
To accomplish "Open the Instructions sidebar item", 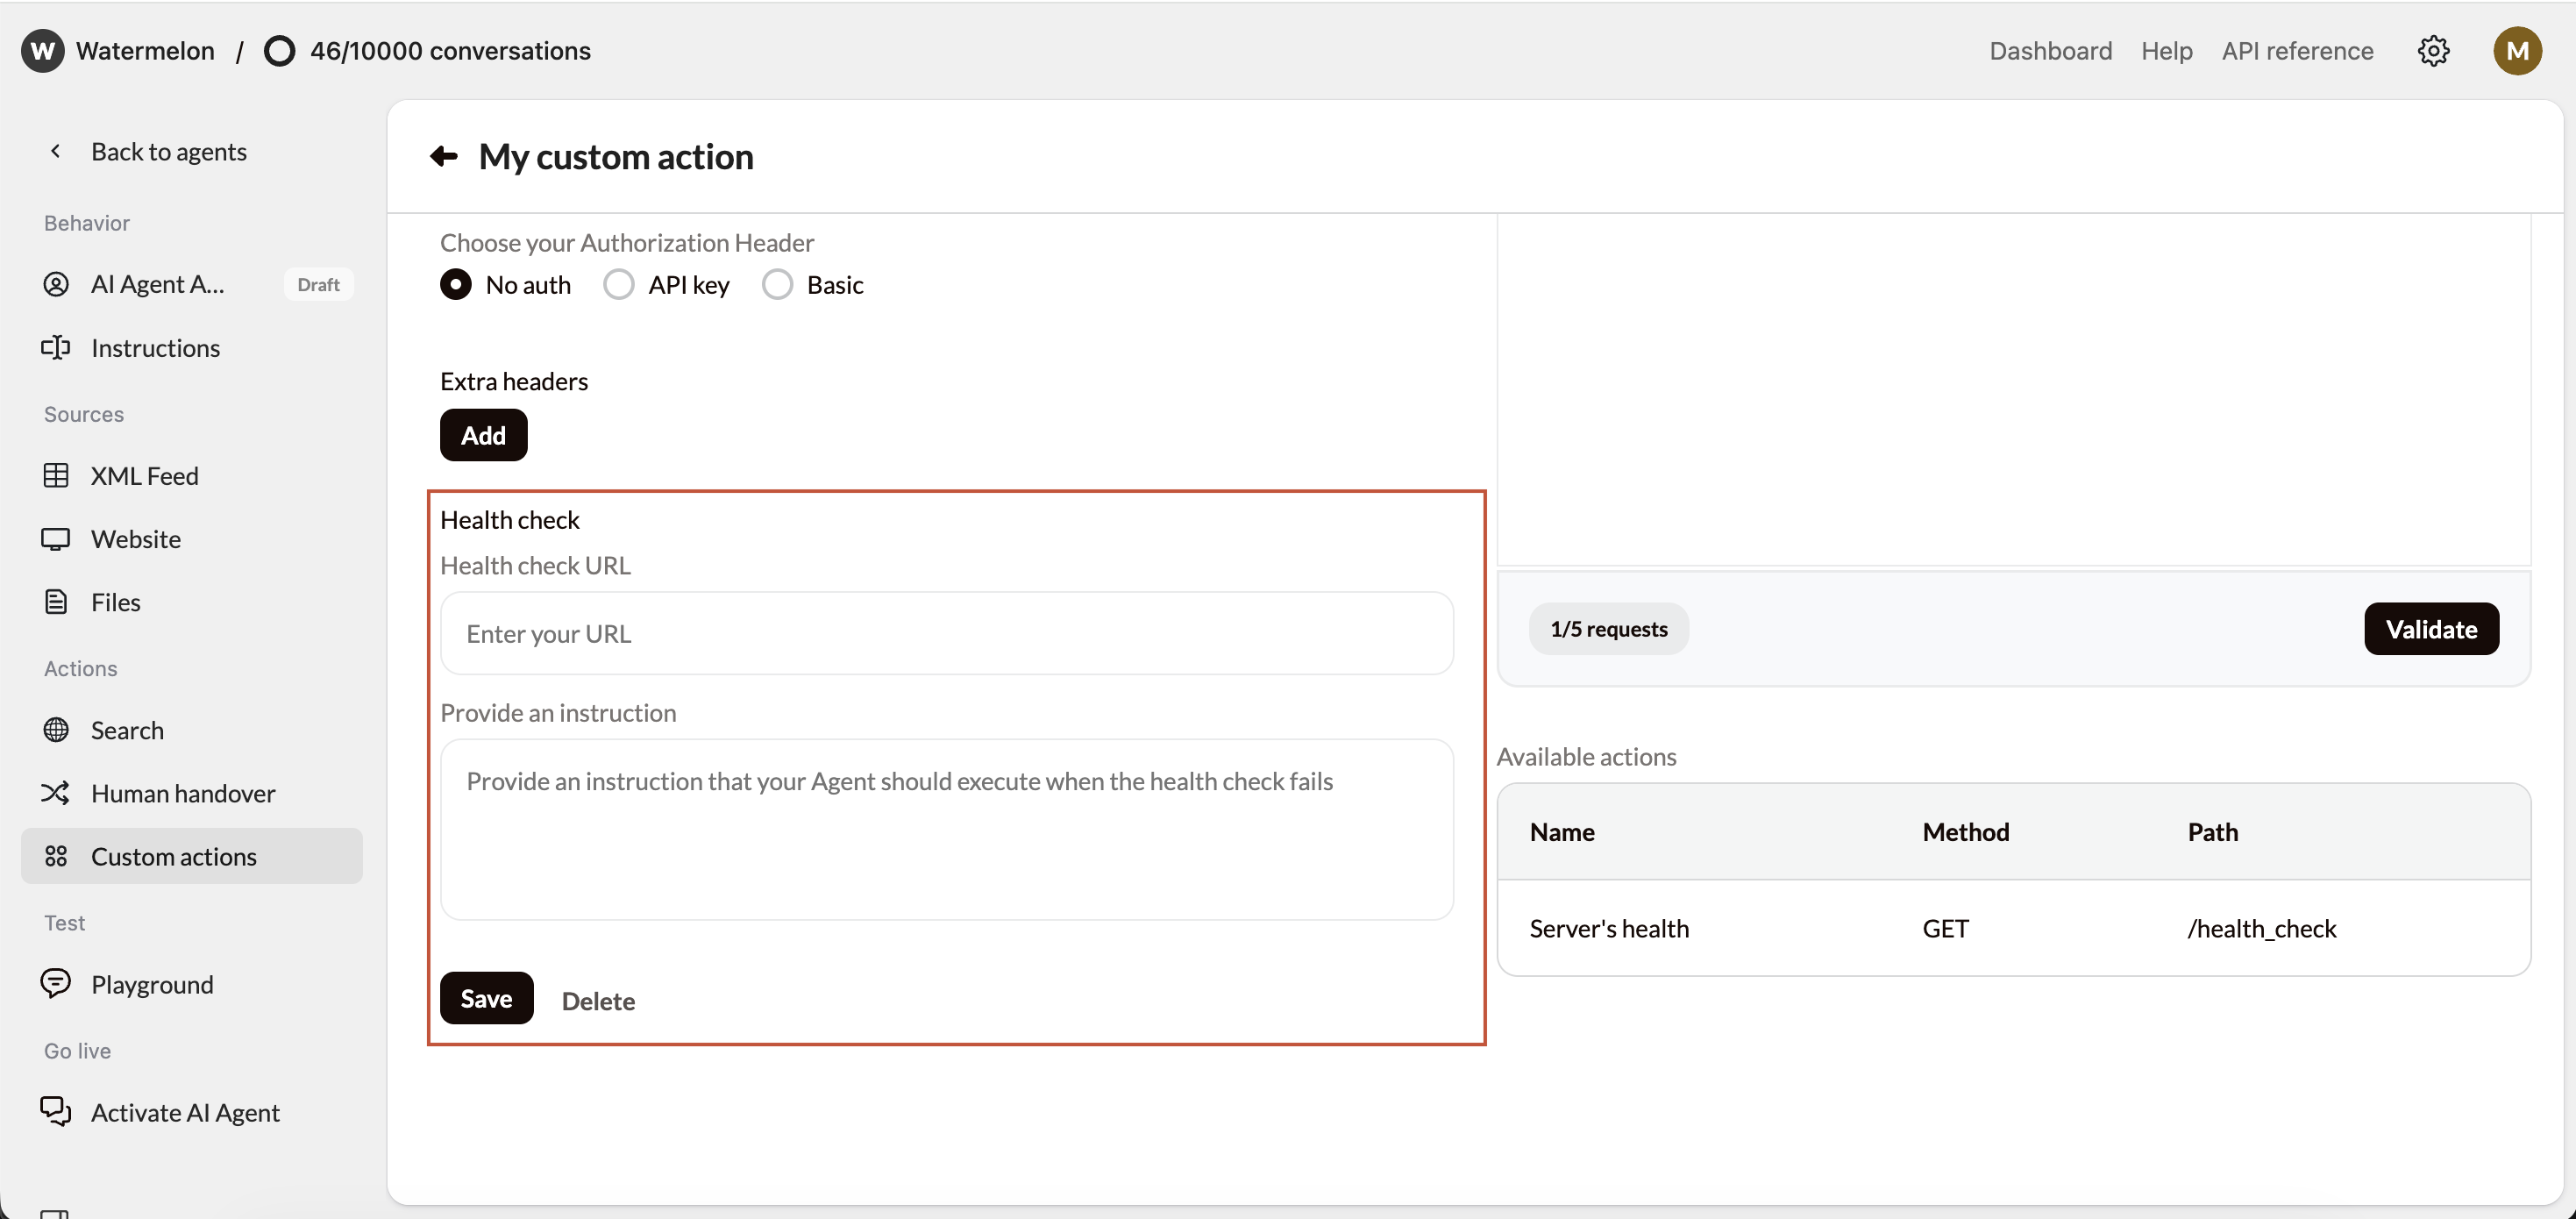I will click(x=155, y=348).
